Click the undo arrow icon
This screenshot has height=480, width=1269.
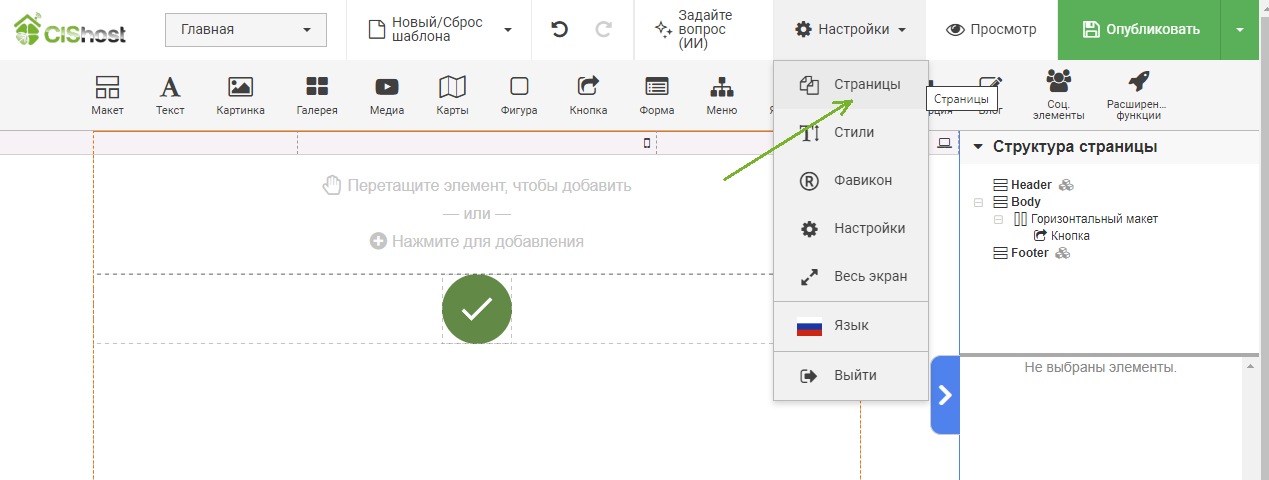coord(560,30)
